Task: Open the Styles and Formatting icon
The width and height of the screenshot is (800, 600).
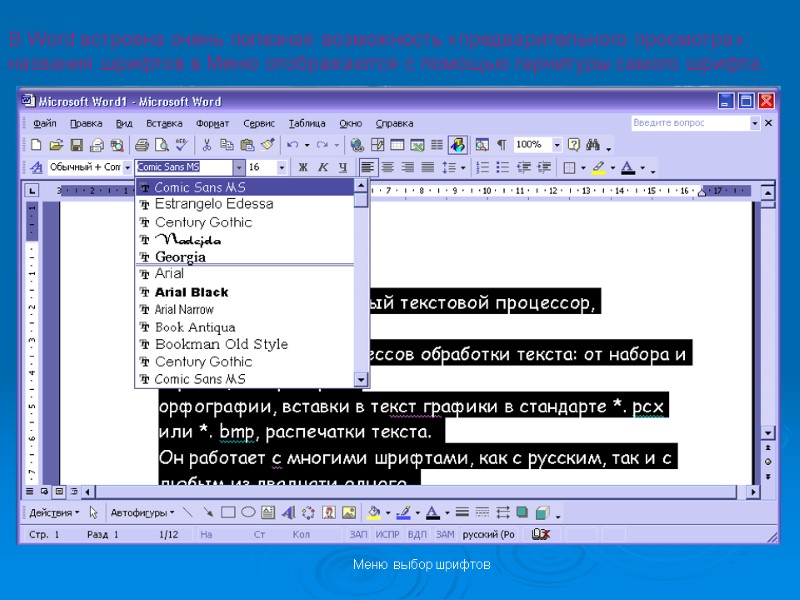Action: [x=36, y=167]
